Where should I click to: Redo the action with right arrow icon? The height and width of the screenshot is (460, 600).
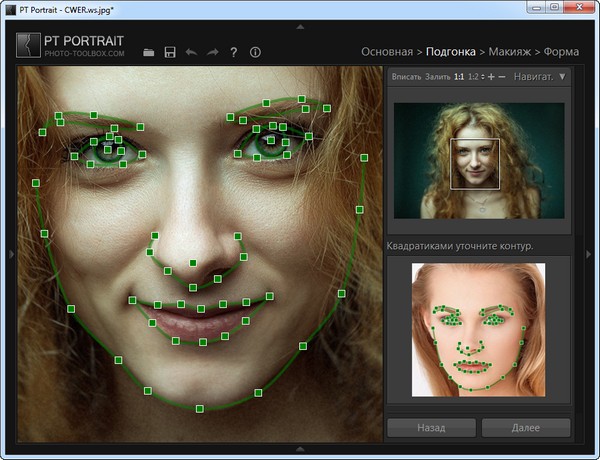[x=212, y=52]
